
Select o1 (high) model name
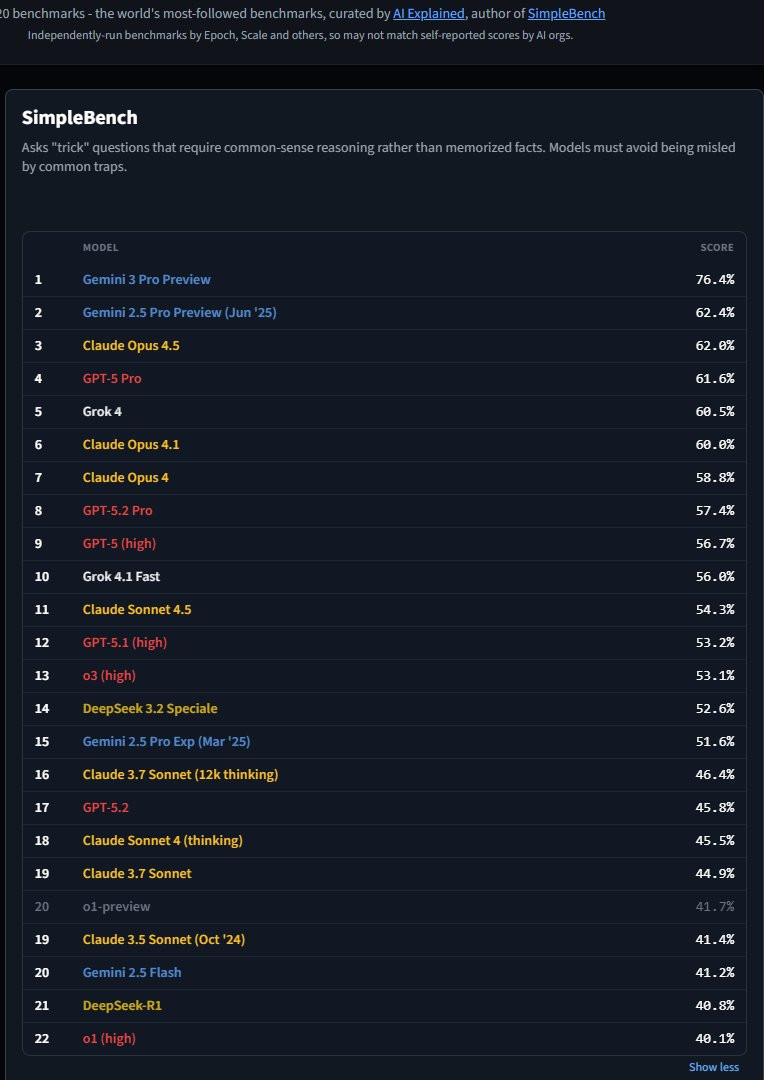coord(109,1039)
